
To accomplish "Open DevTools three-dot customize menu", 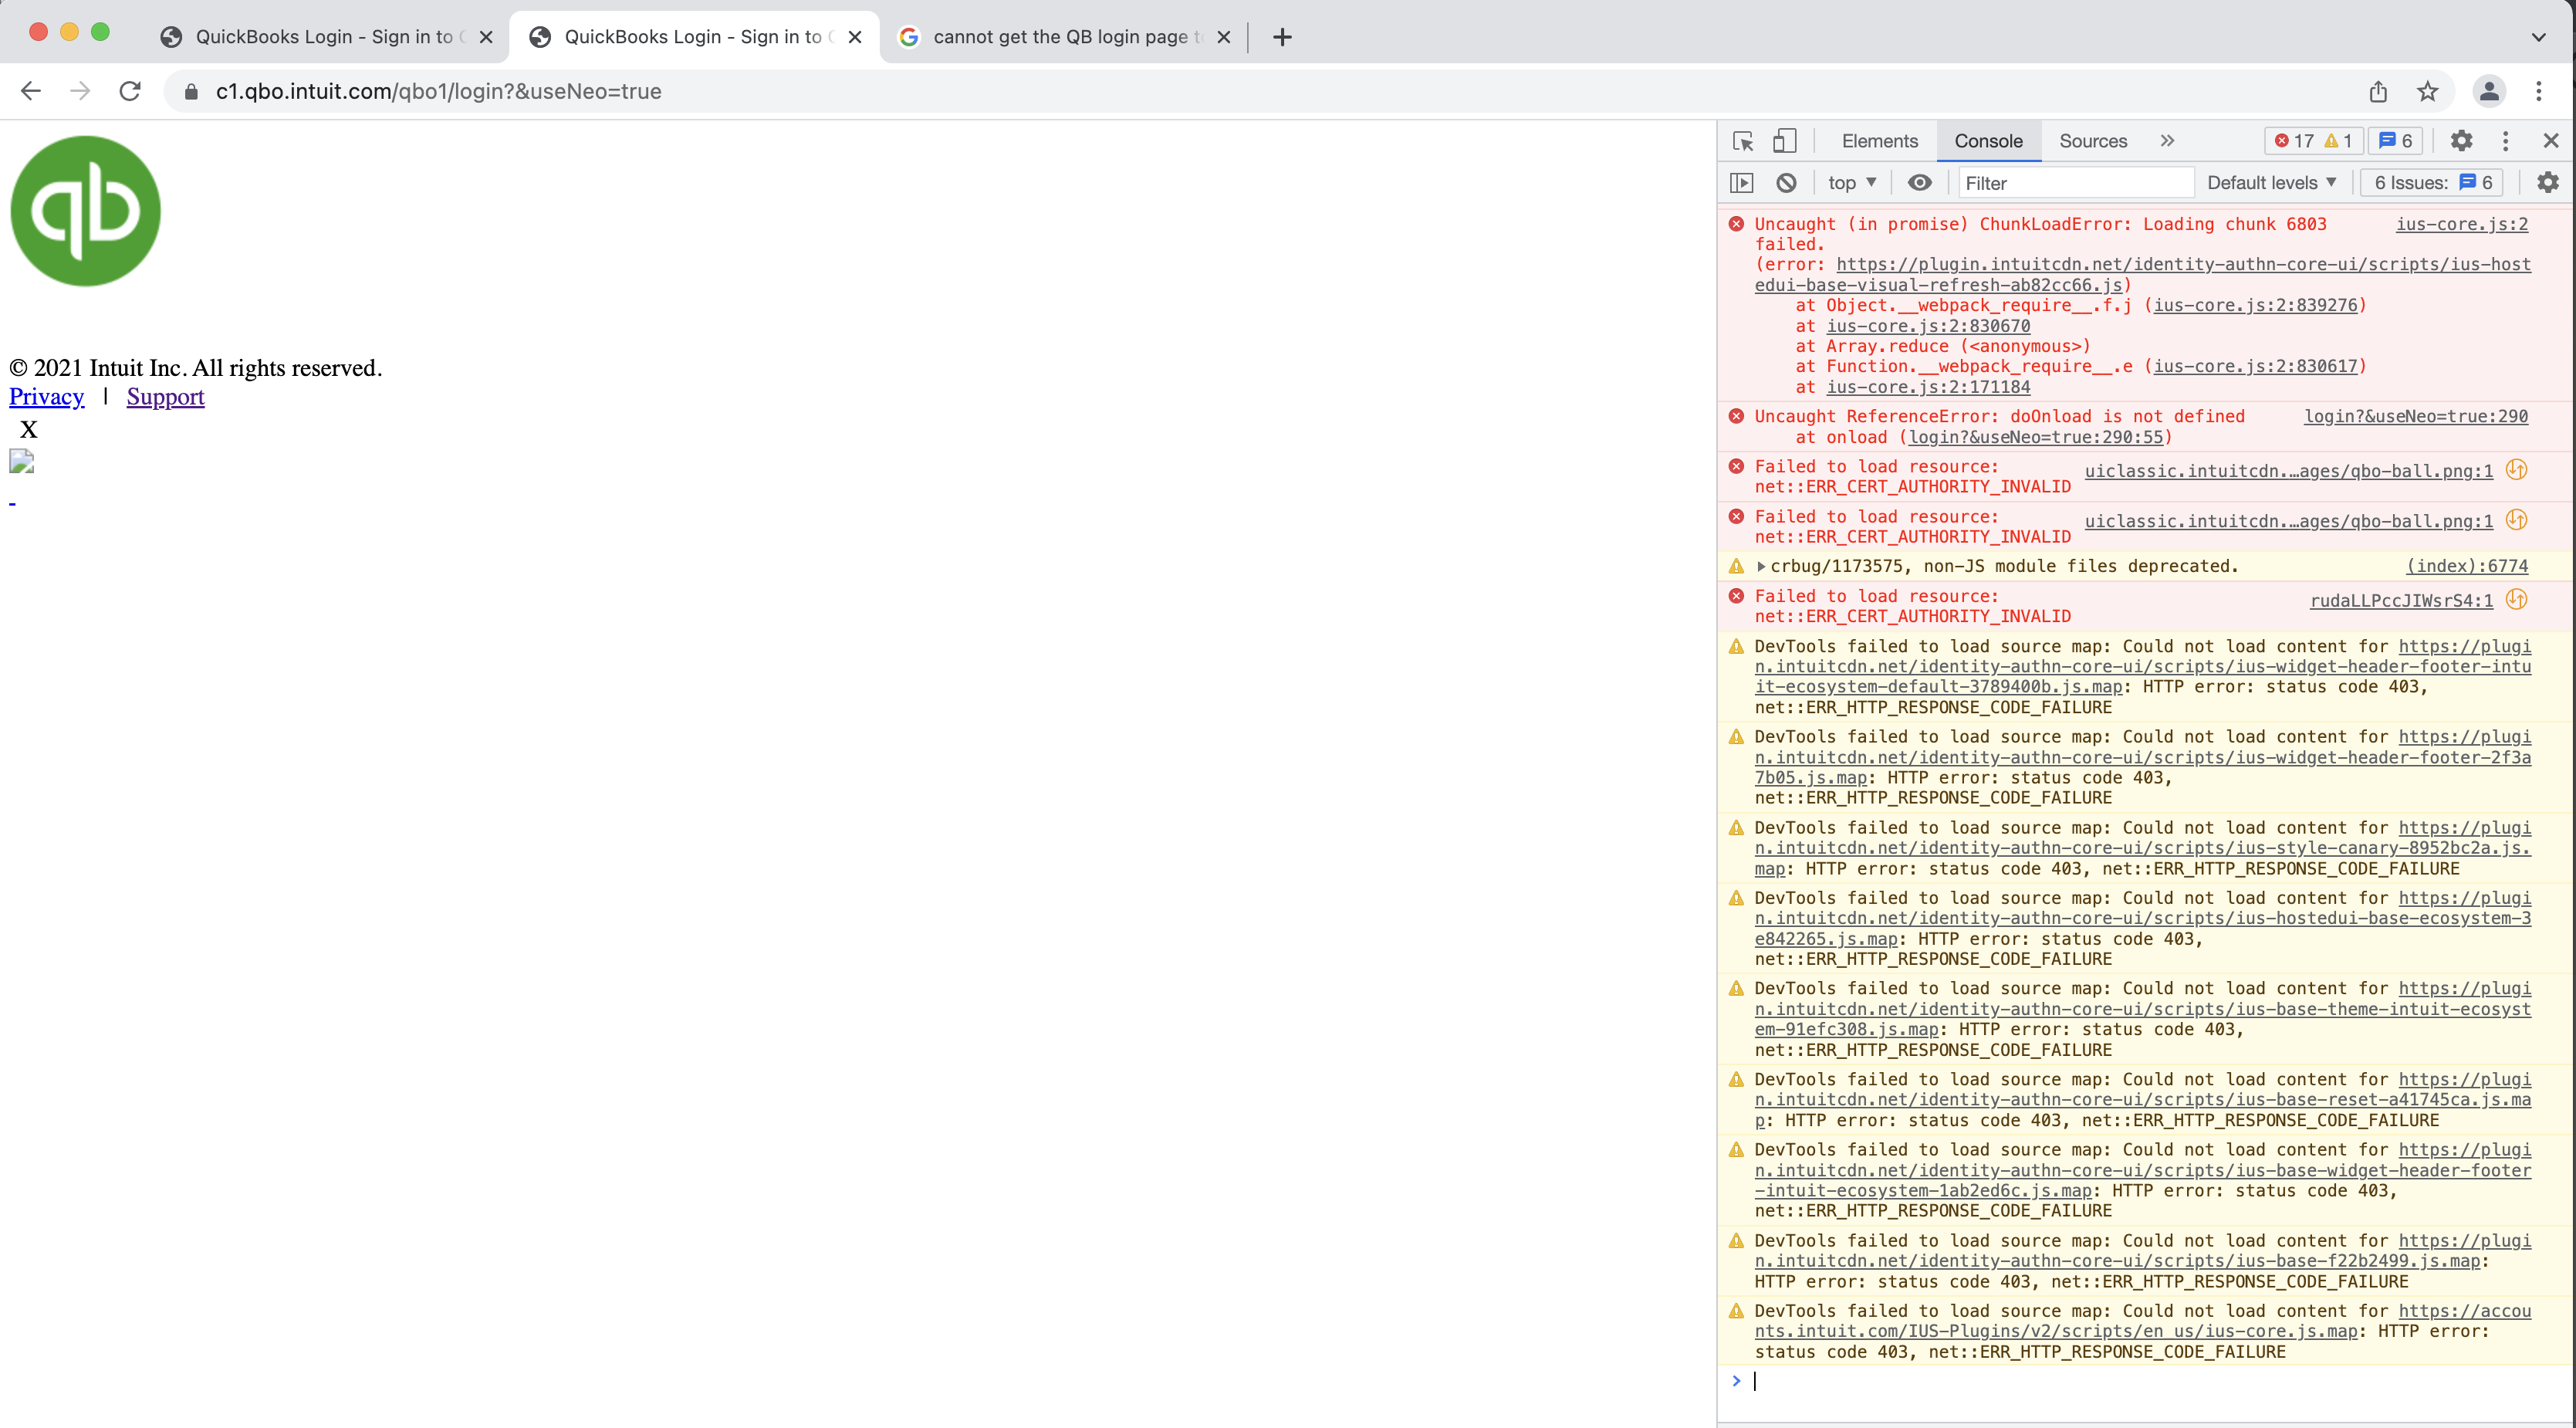I will point(2505,141).
